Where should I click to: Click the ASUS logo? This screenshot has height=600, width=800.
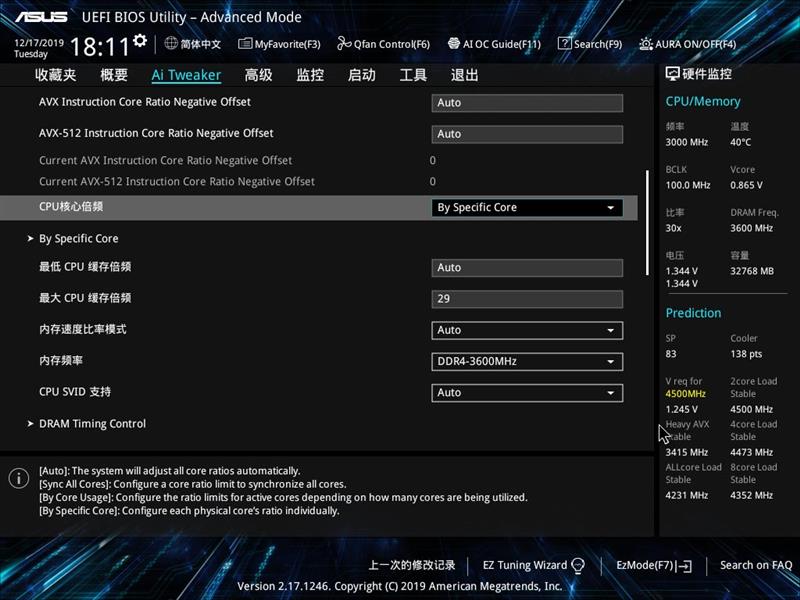click(x=41, y=17)
